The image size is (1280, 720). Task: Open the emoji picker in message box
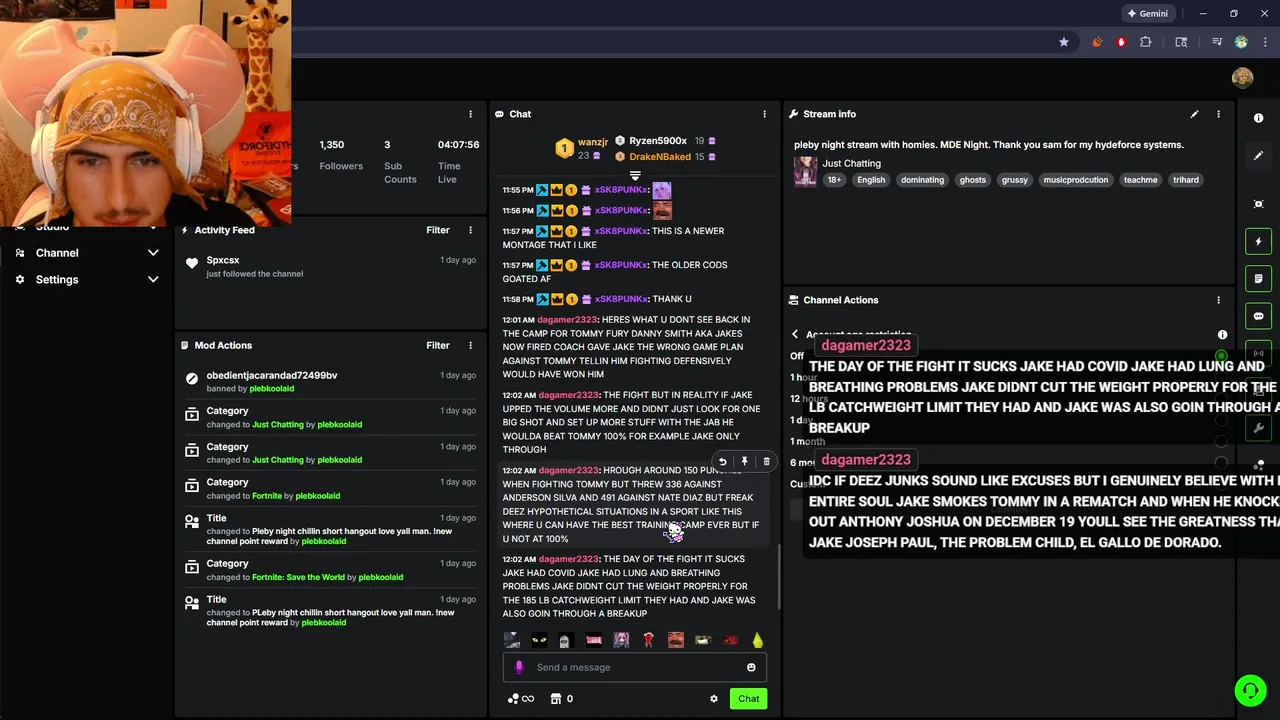tap(751, 667)
